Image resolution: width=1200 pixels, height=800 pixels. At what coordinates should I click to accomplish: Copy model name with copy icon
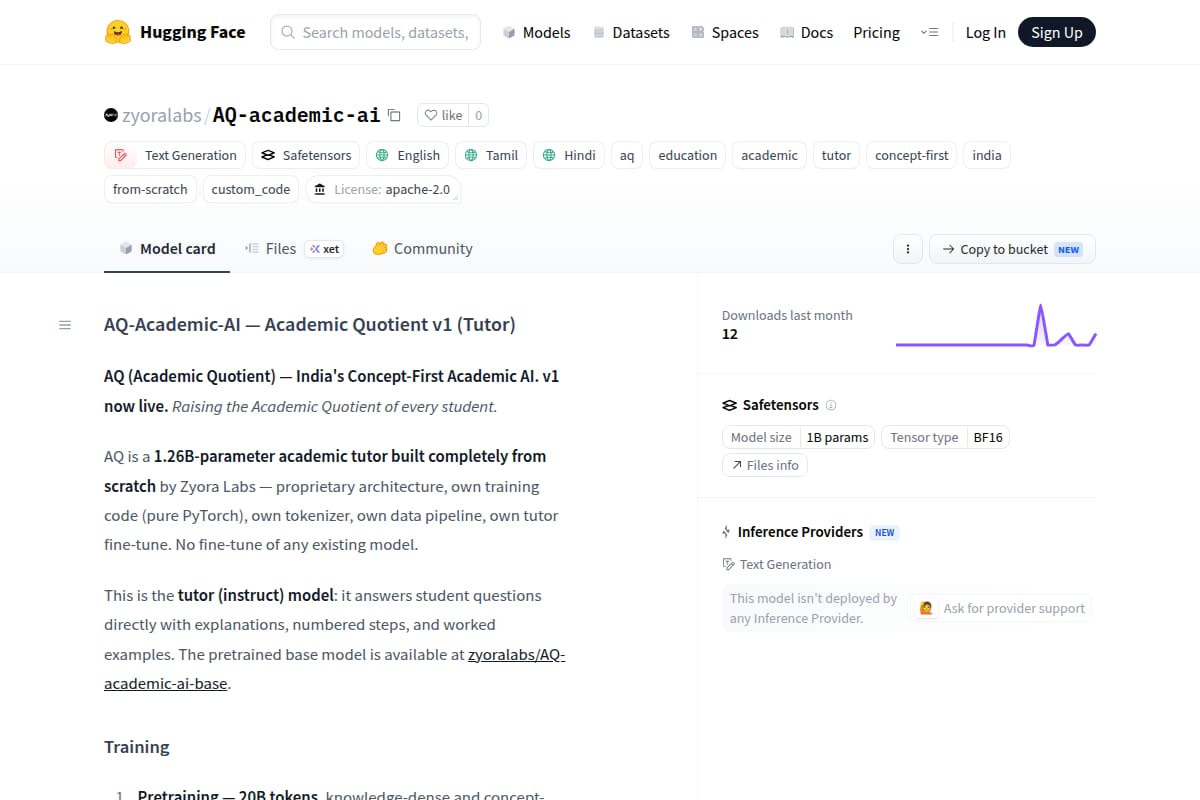(394, 115)
